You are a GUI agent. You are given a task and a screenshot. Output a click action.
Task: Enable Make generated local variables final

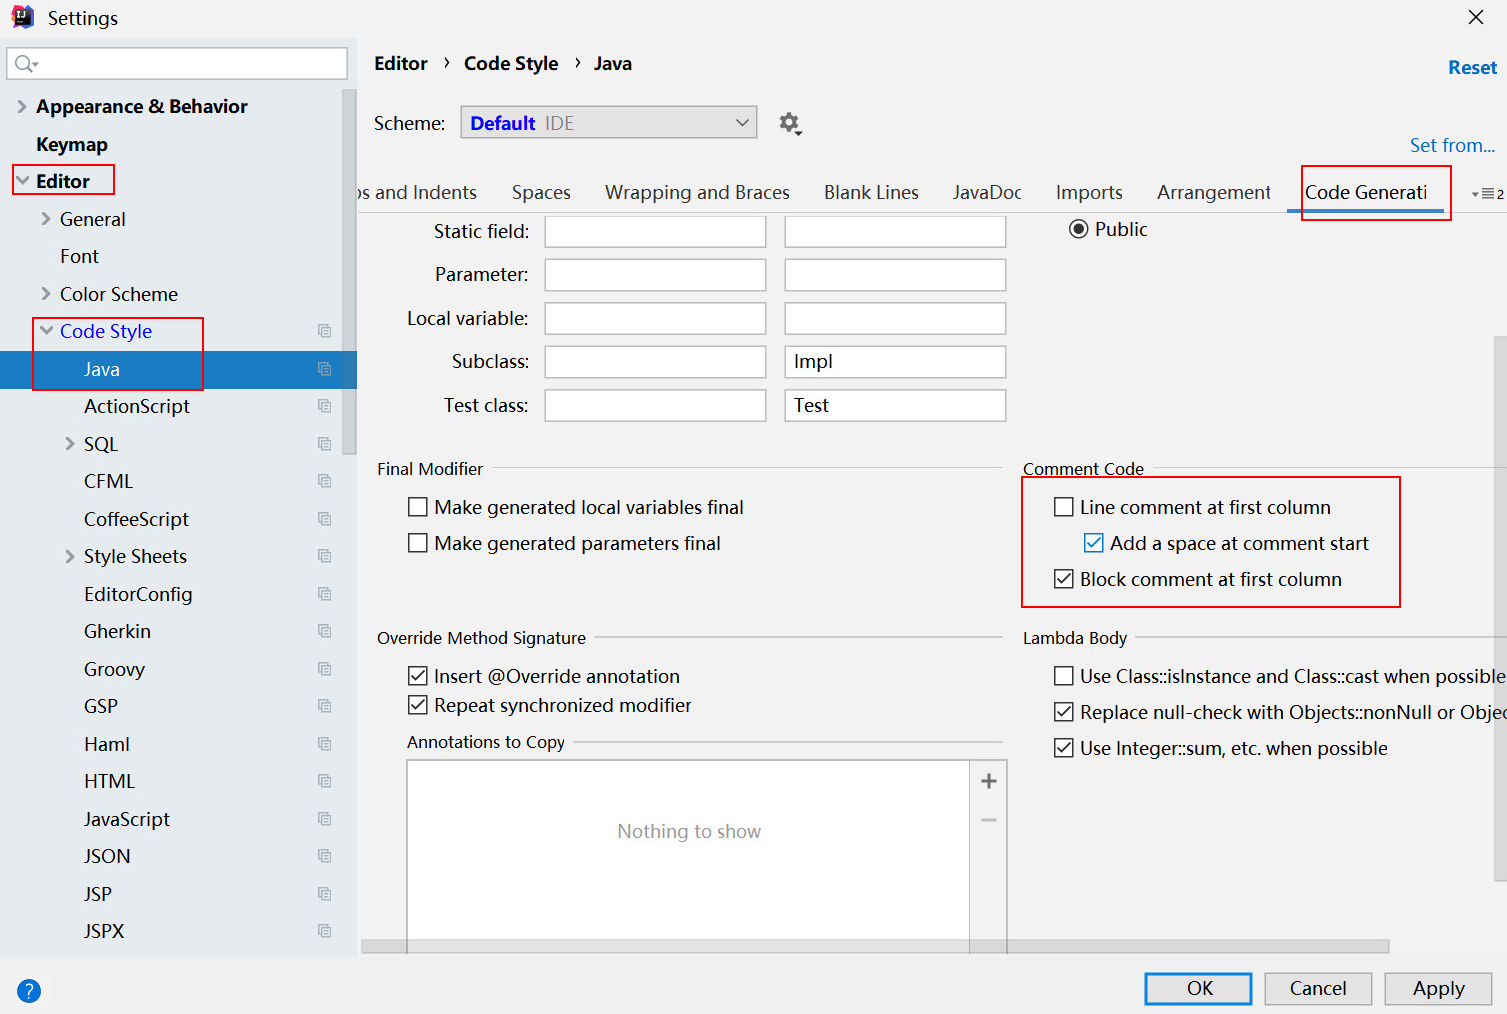pyautogui.click(x=418, y=507)
